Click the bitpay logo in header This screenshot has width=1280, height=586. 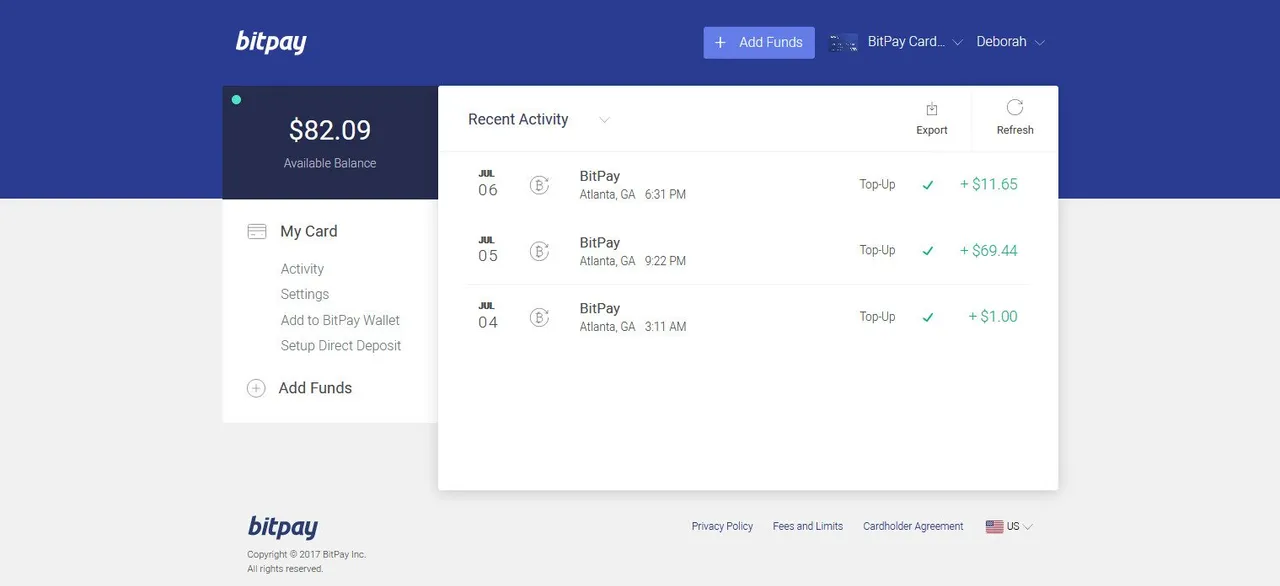click(x=271, y=42)
